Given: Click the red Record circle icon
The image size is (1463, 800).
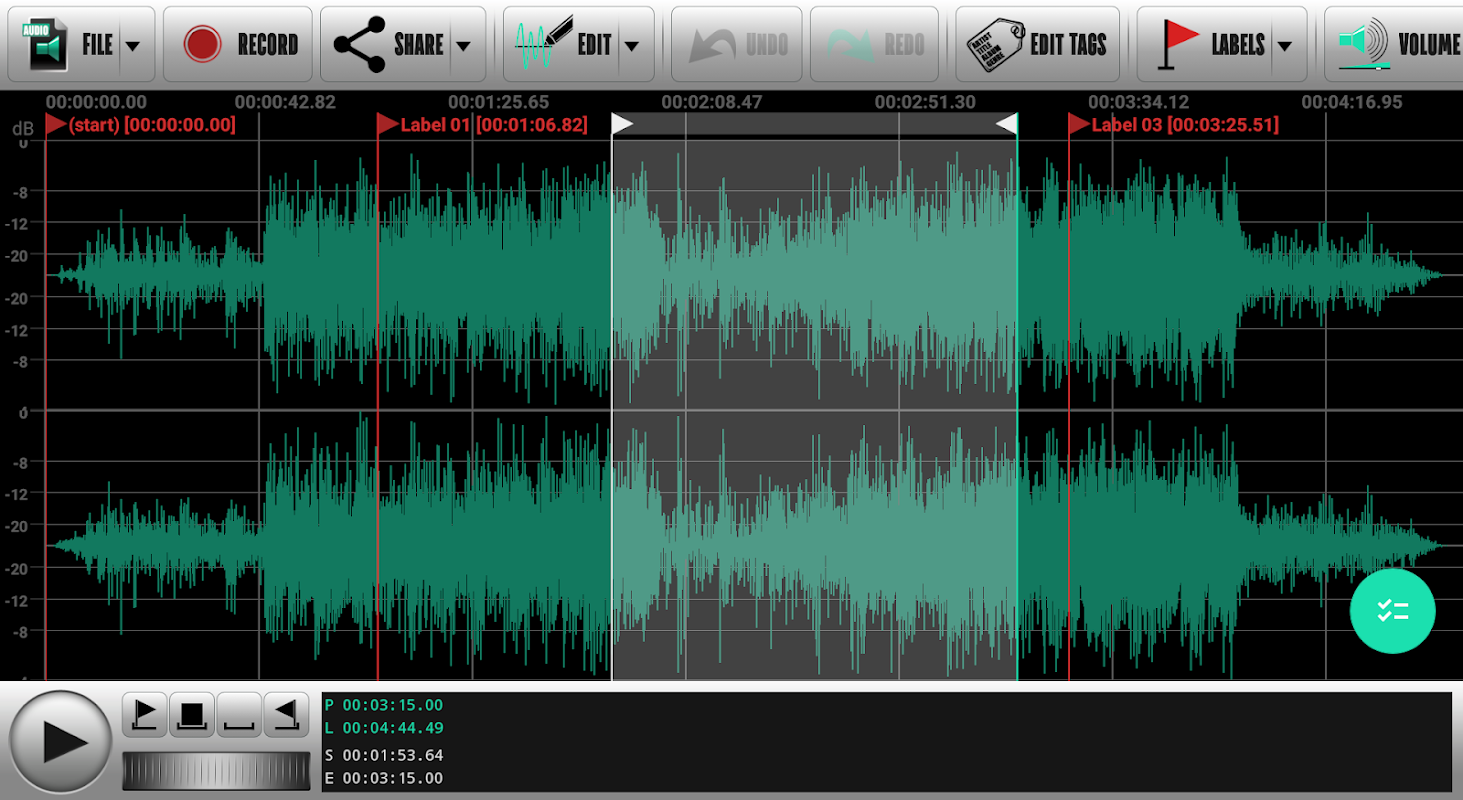Looking at the screenshot, I should [x=202, y=45].
